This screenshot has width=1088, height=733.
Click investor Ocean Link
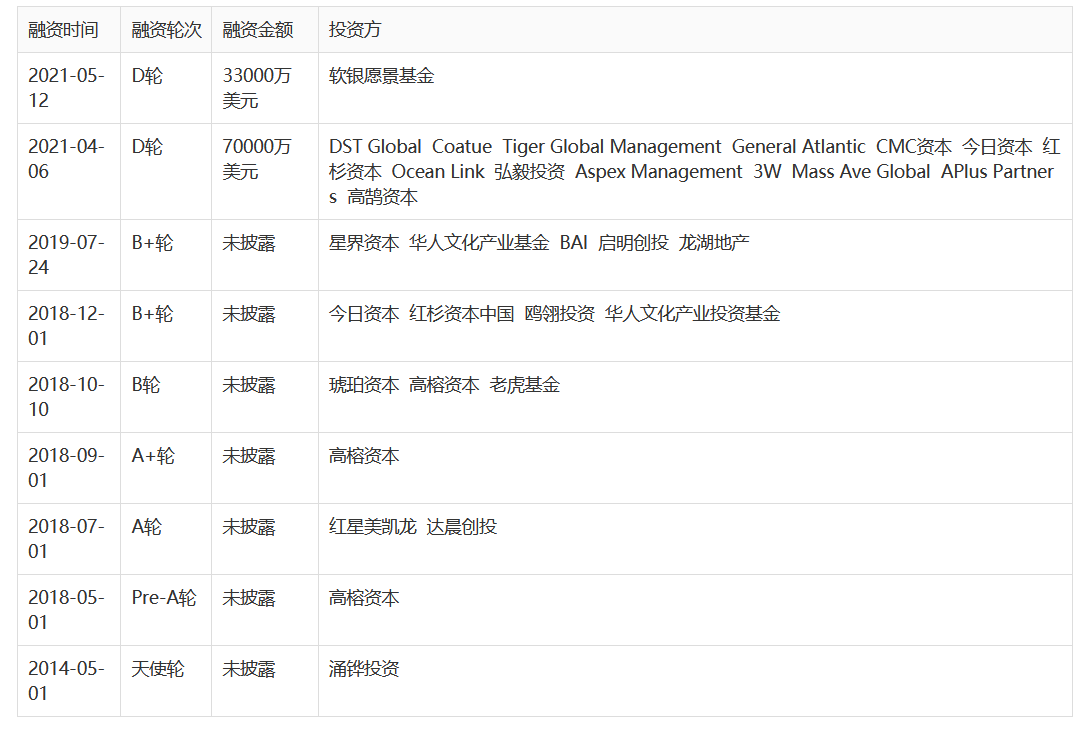click(x=438, y=171)
